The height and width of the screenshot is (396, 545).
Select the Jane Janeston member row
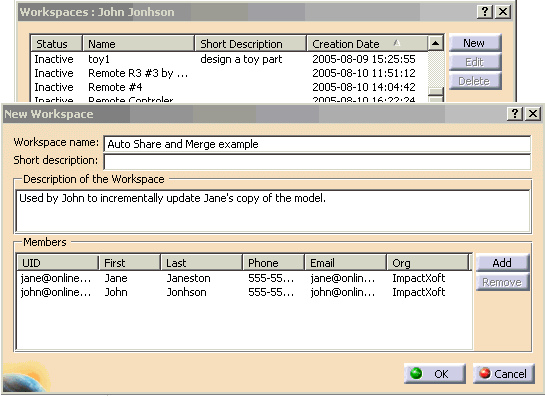click(x=244, y=278)
